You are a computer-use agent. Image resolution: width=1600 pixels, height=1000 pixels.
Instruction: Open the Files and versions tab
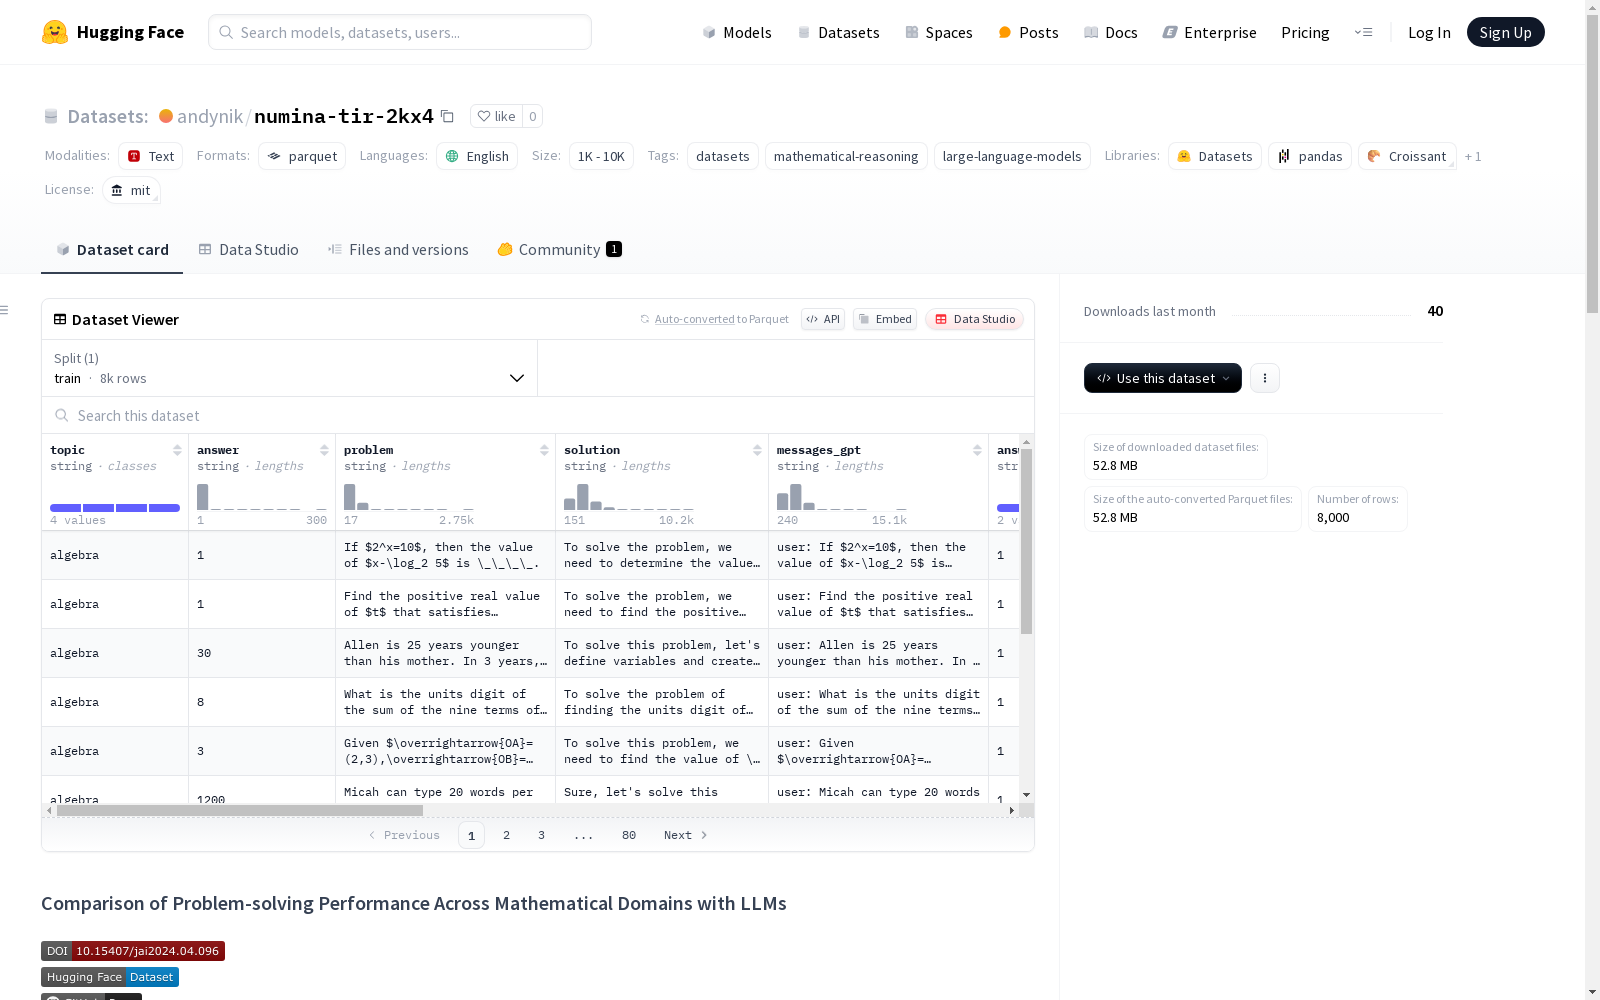point(398,250)
